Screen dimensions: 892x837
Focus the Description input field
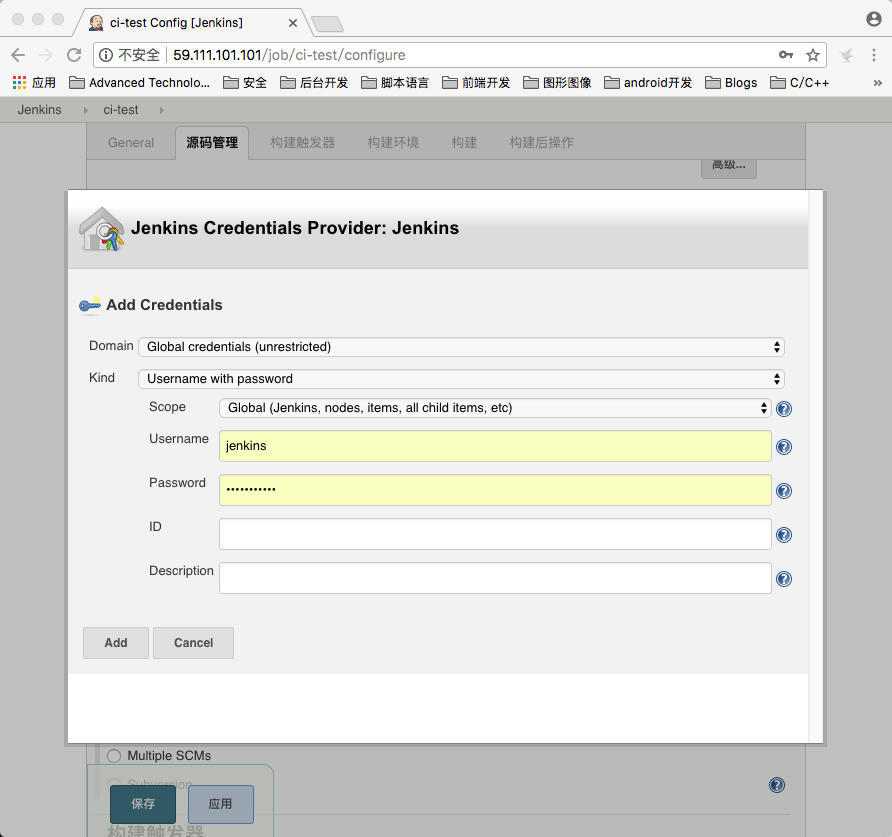495,578
